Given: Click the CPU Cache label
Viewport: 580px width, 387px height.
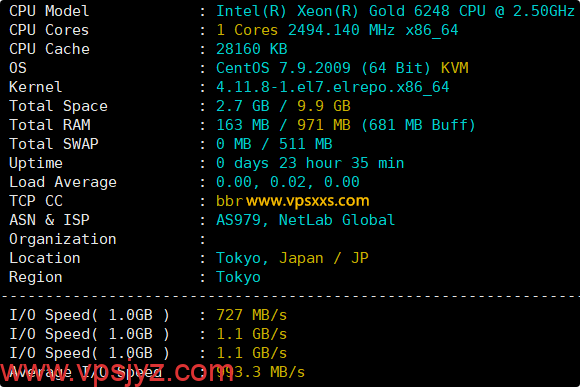Looking at the screenshot, I should click(x=50, y=49).
